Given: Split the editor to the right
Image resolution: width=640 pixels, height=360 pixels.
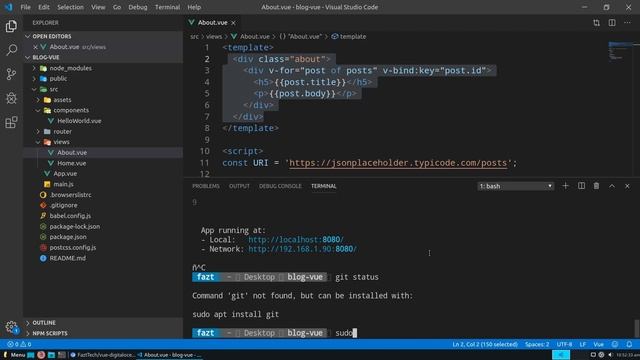Looking at the screenshot, I should pos(612,23).
